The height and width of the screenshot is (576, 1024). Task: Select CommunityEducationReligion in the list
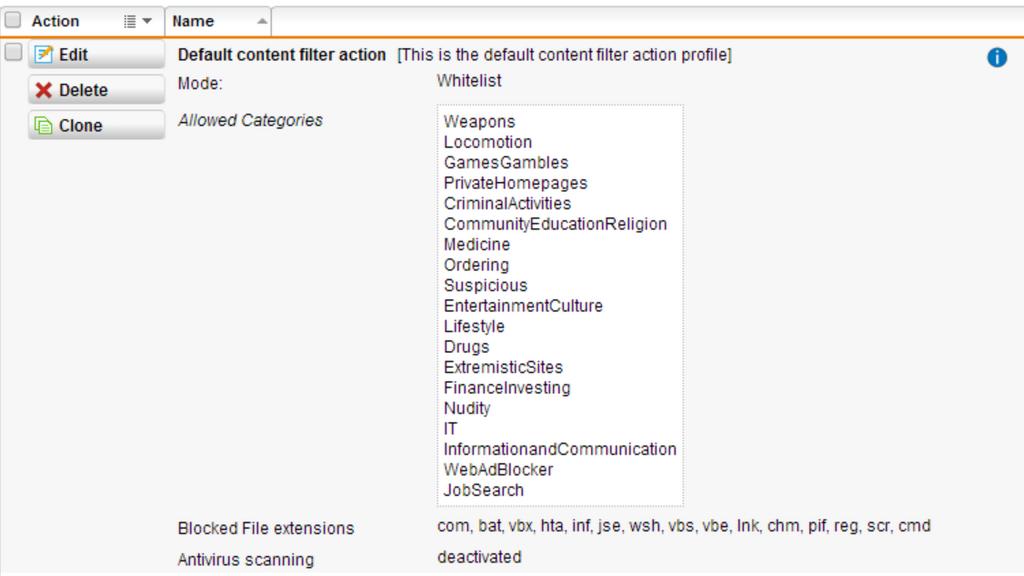tap(555, 224)
